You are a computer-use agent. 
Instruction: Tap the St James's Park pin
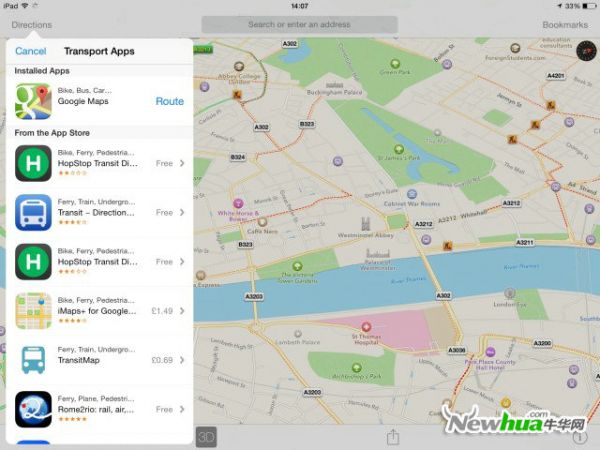399,149
